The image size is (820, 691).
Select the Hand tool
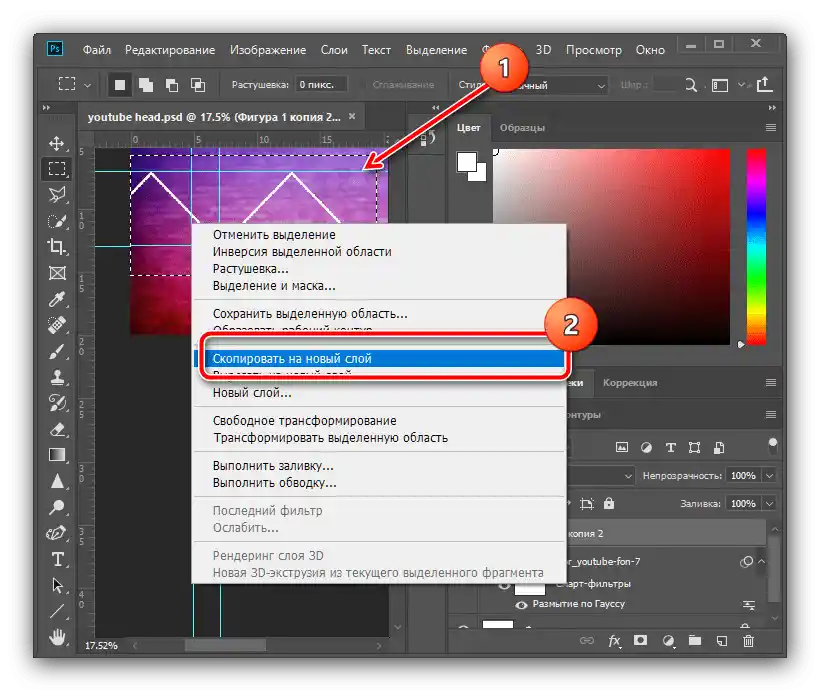click(x=57, y=637)
